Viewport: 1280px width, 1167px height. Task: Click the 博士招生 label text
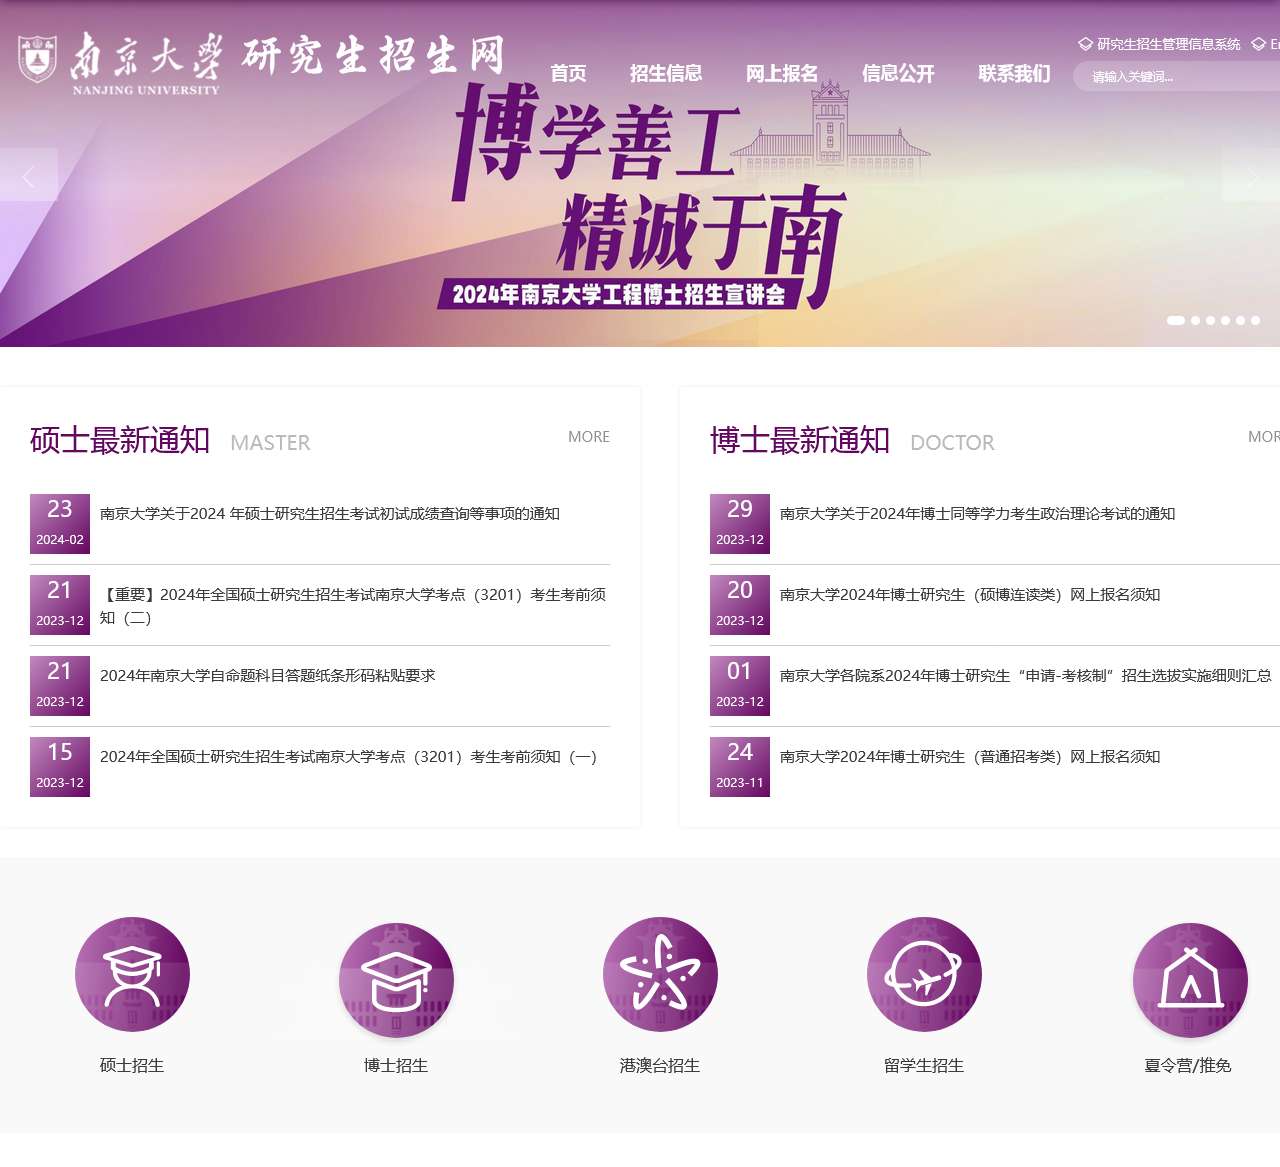coord(396,1066)
